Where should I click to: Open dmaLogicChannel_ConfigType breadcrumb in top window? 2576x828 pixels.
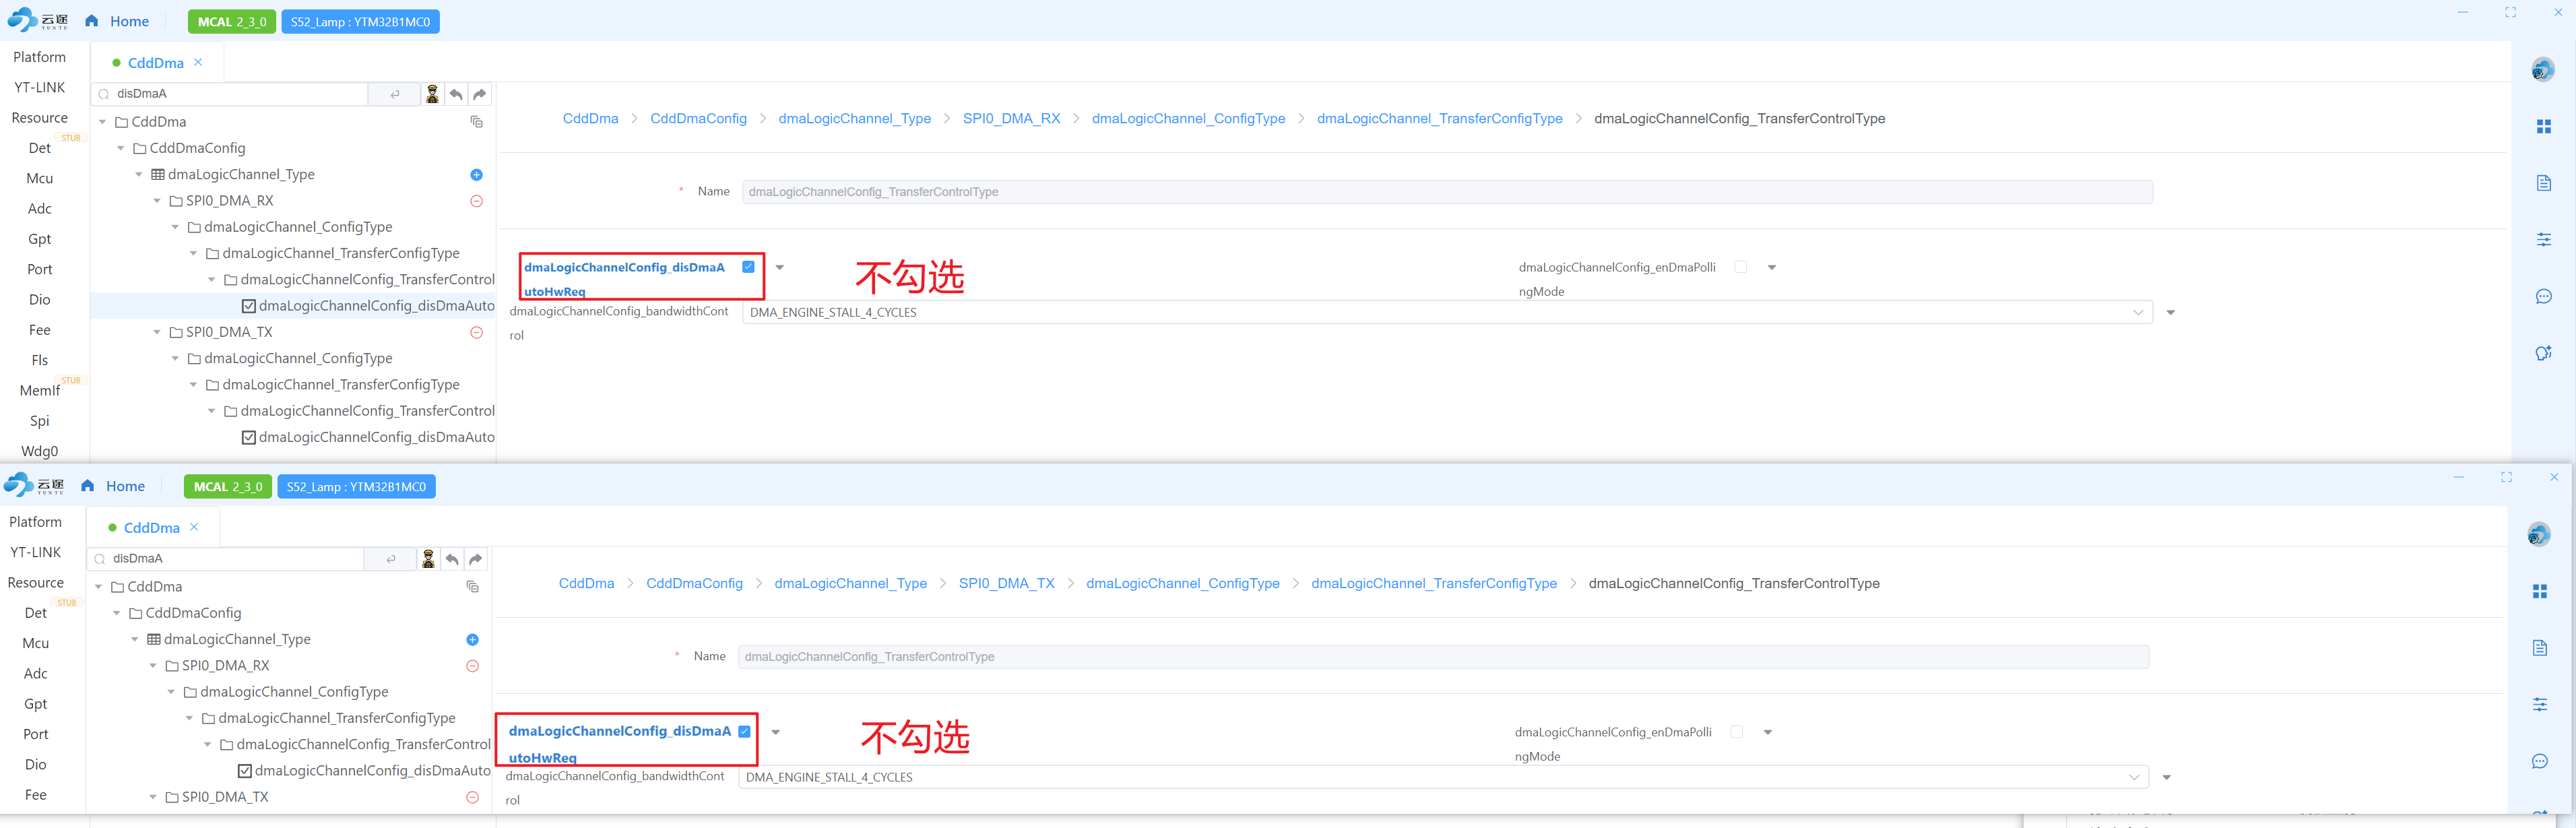[x=1188, y=118]
